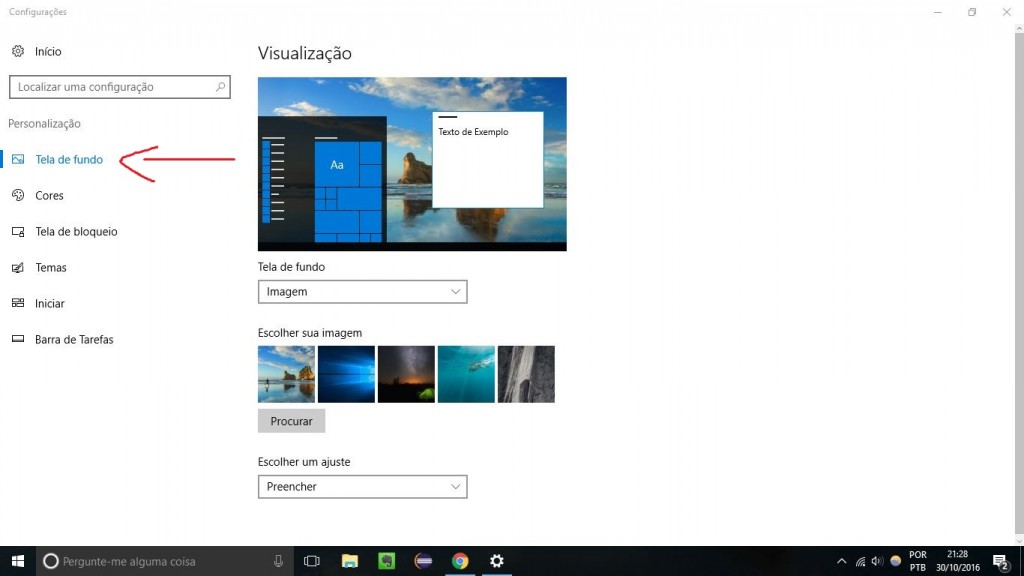
Task: Click the Cortana microphone icon
Action: [x=278, y=561]
